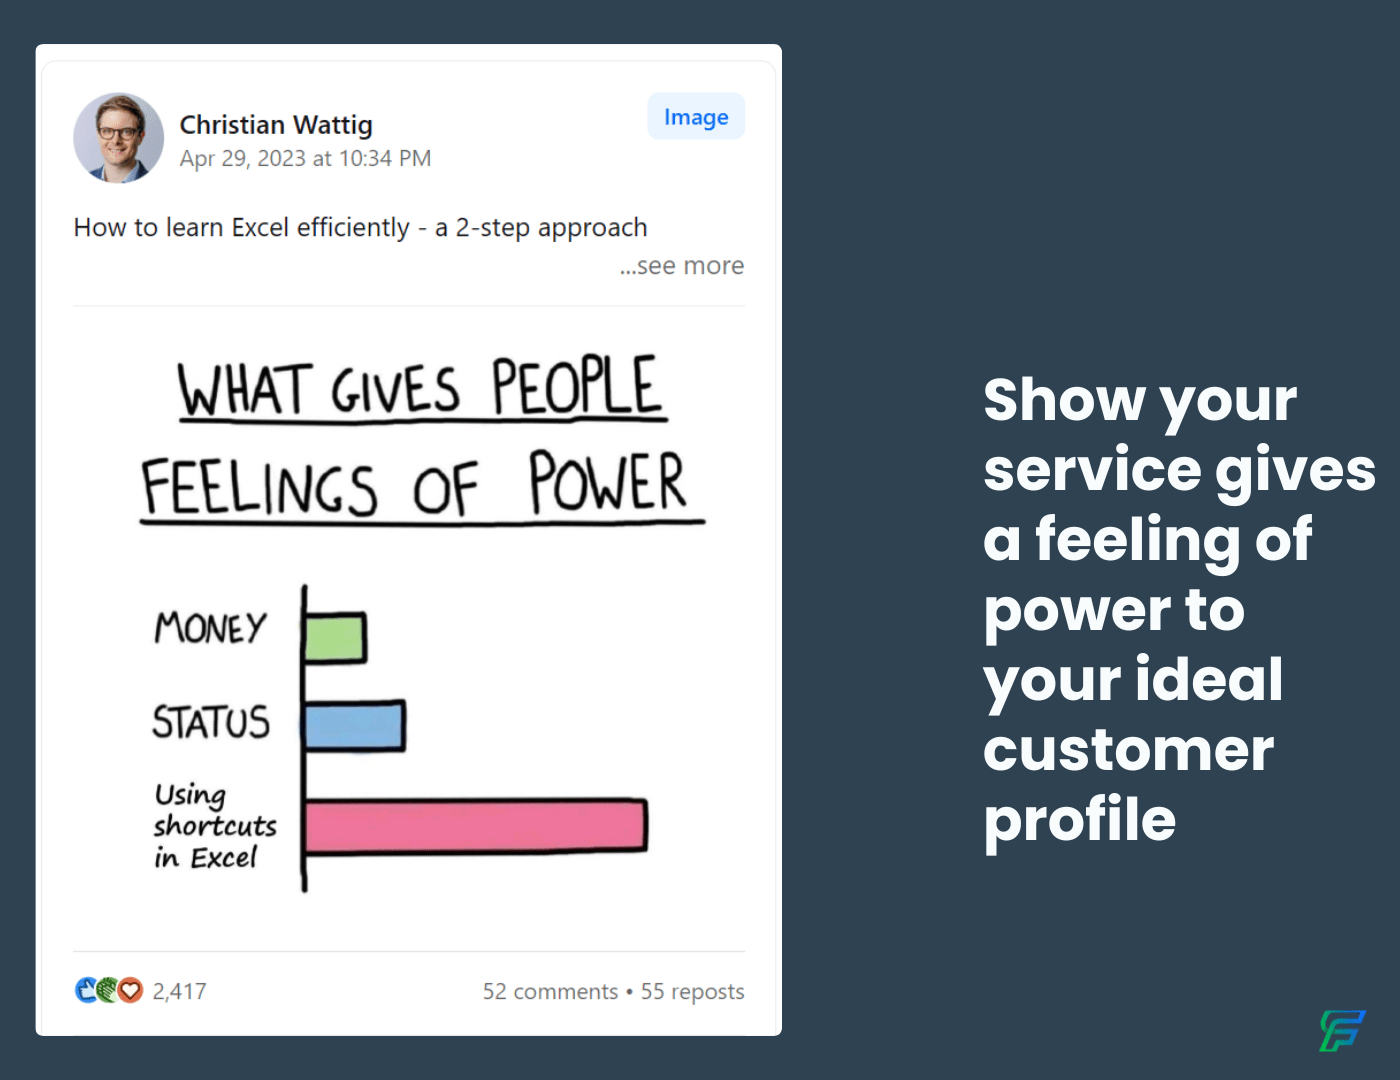Viewport: 1400px width, 1080px height.
Task: Click the post date Apr 29, 2023
Action: pos(305,159)
